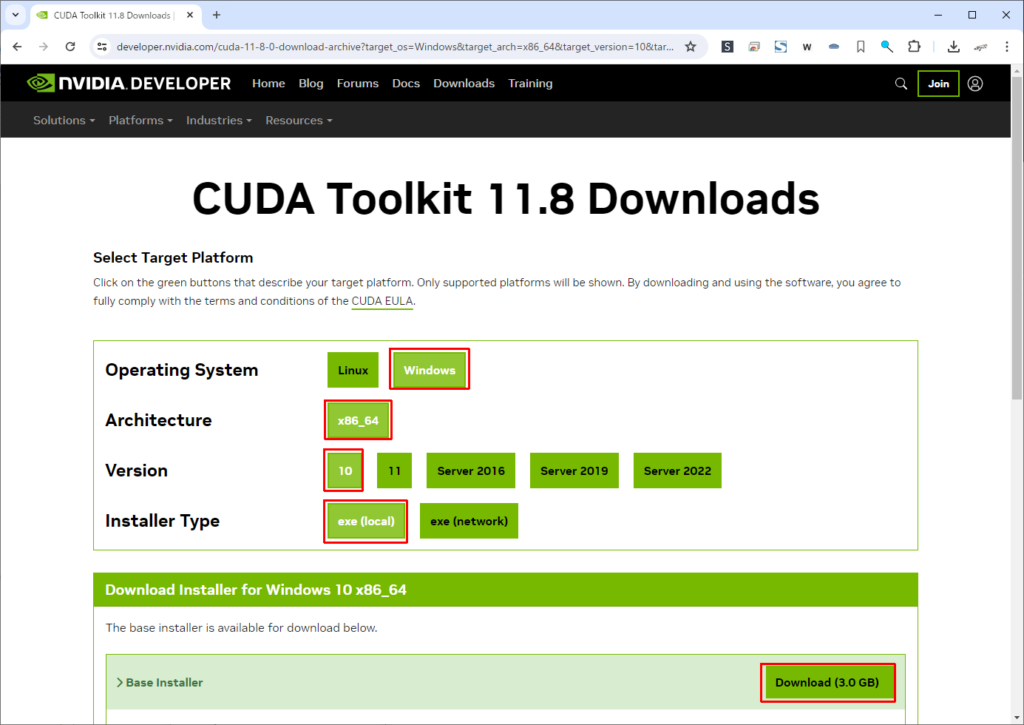
Task: Open the CUDA EULA link
Action: click(x=382, y=300)
